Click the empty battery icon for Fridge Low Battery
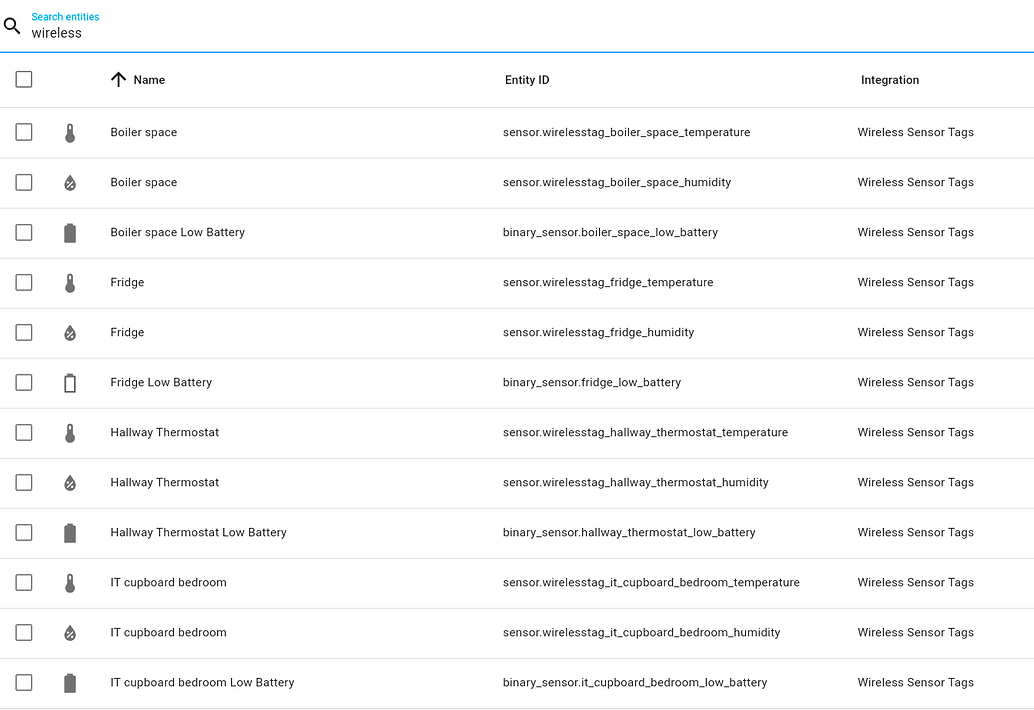The image size is (1034, 710). point(70,382)
